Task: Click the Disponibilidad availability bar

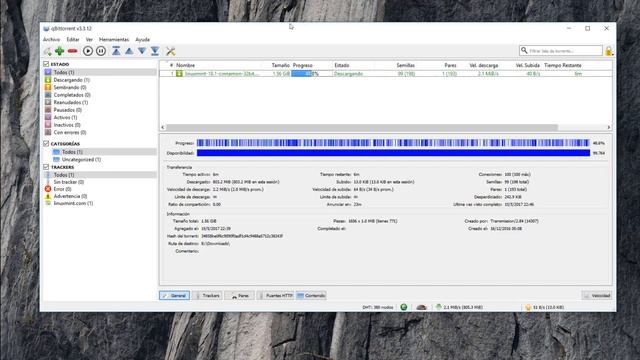Action: [393, 153]
